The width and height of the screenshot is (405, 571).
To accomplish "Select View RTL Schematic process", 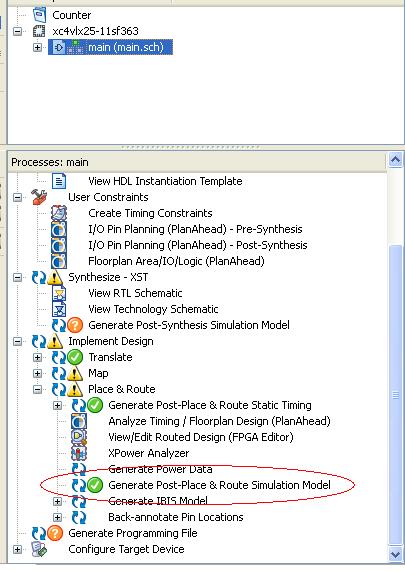I will 135,293.
